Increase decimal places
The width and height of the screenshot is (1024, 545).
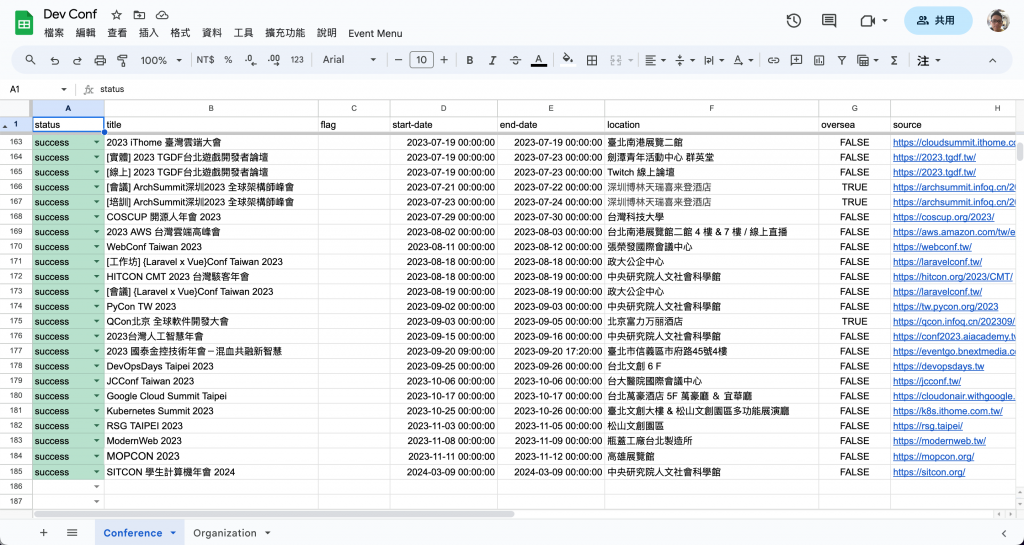click(274, 60)
